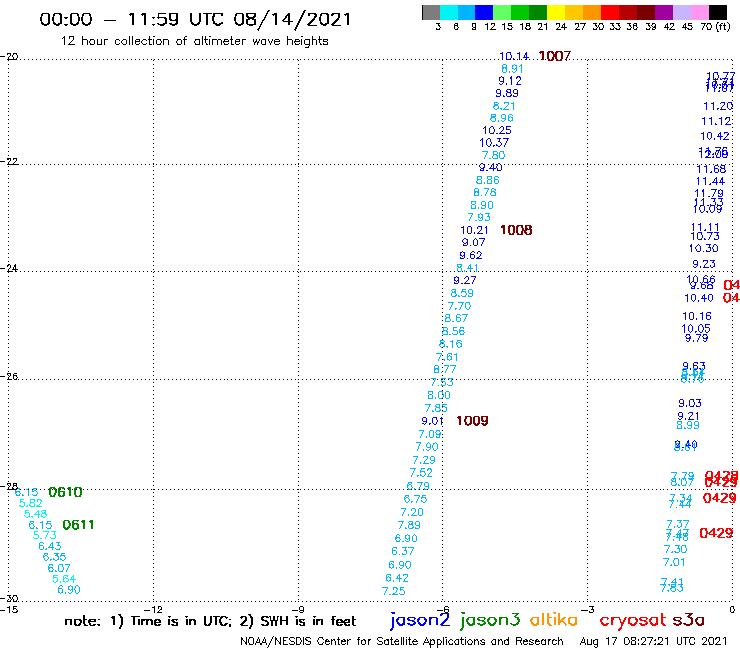Click wave height value 7.25
This screenshot has height=650, width=740.
click(394, 591)
